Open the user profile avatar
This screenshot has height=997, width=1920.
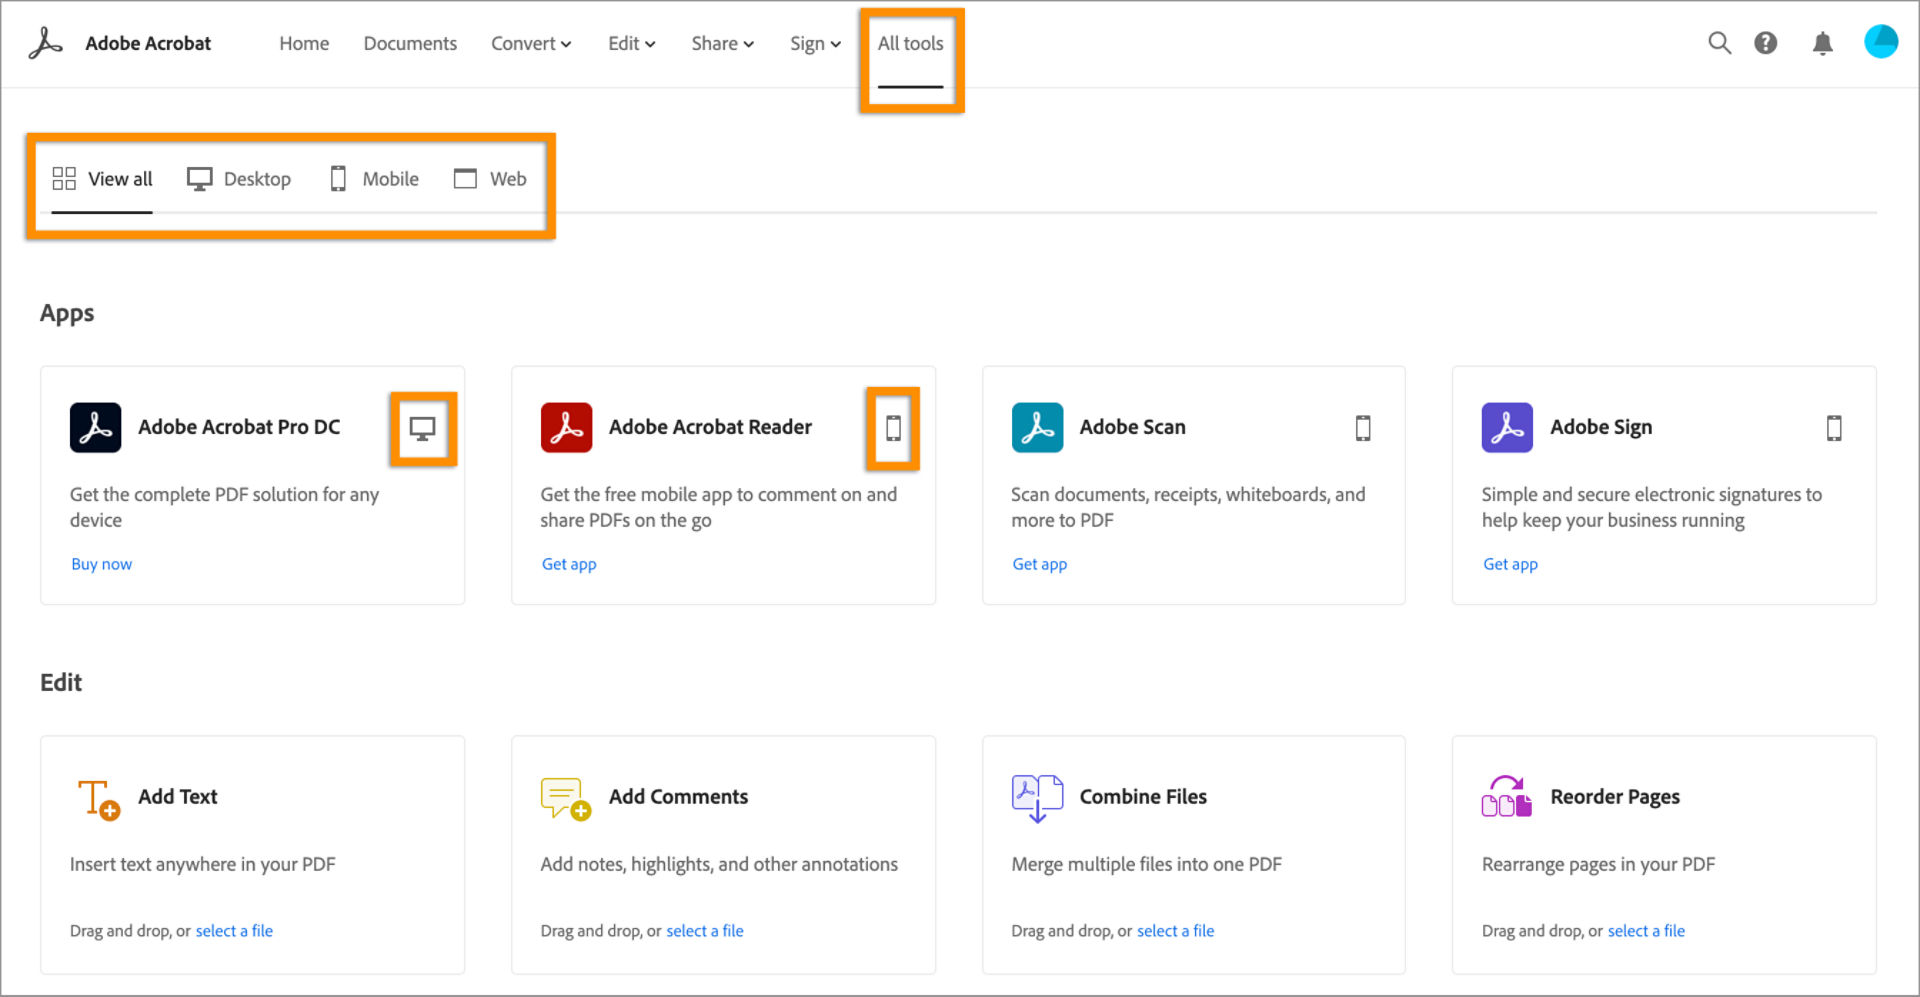coord(1881,42)
